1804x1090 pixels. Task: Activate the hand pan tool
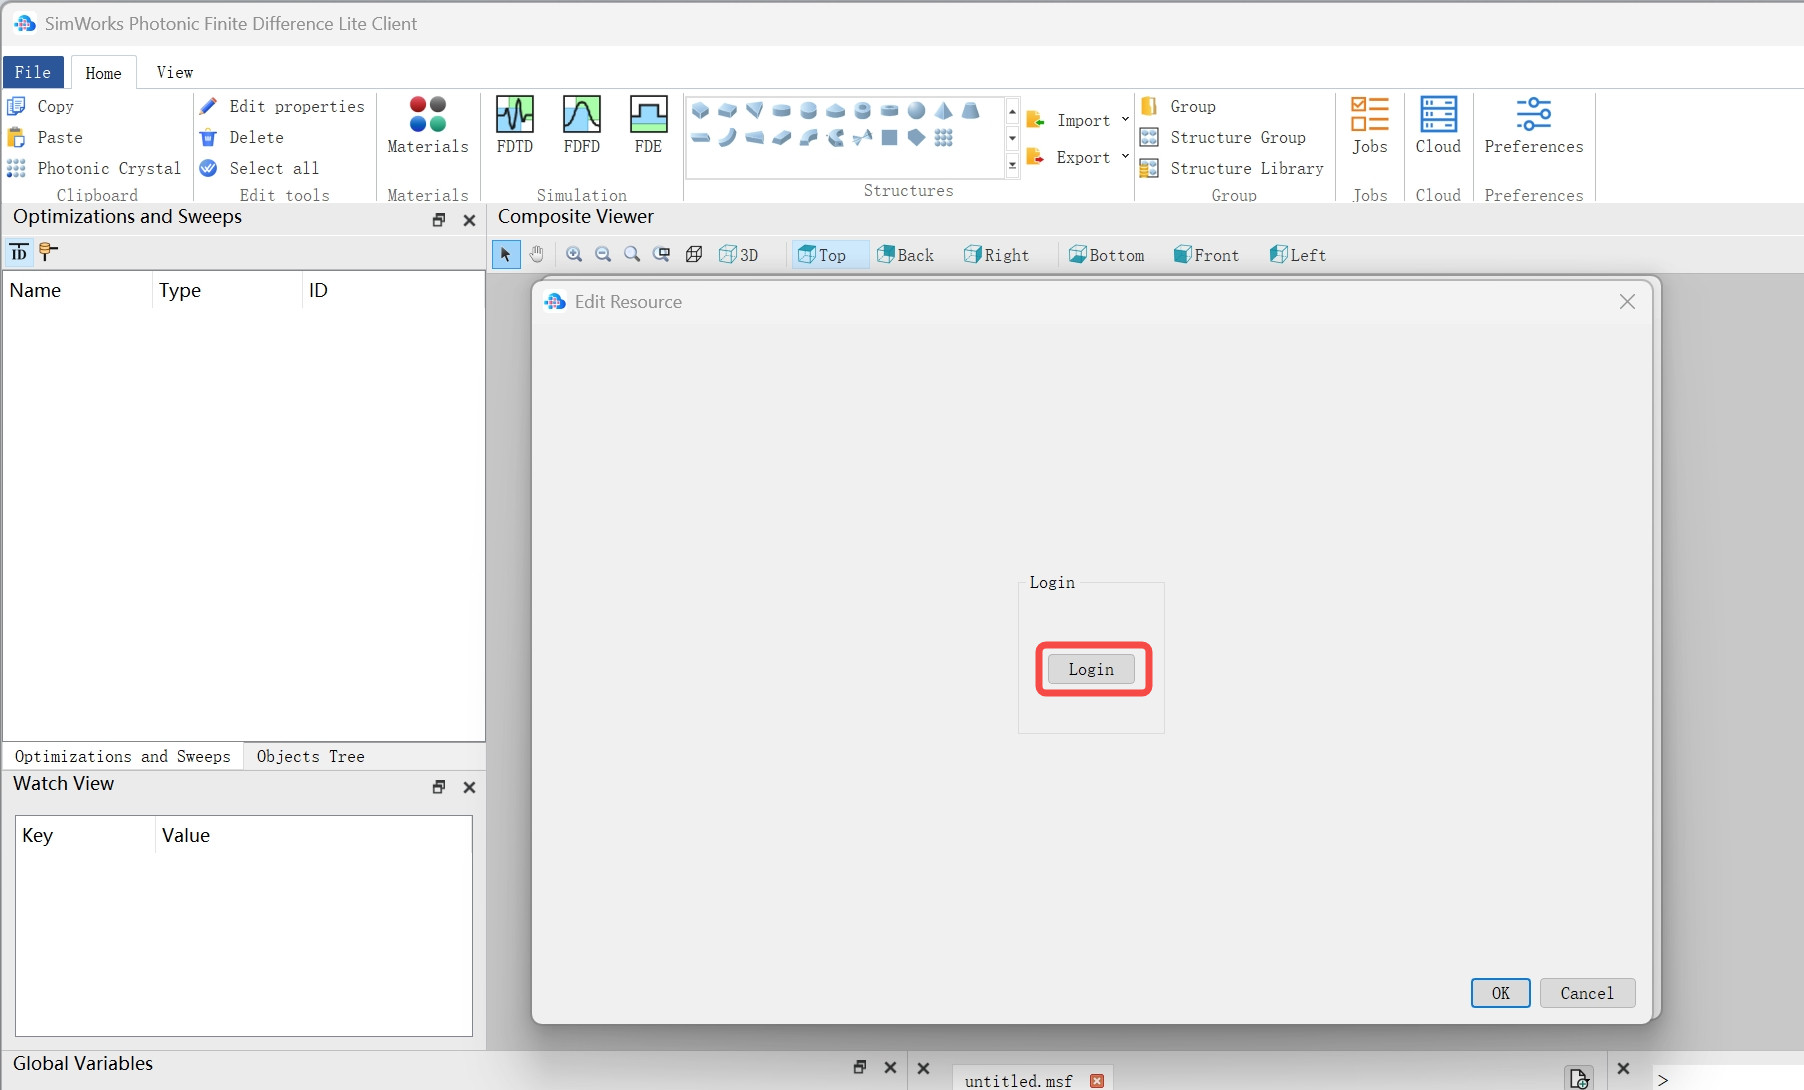pyautogui.click(x=537, y=254)
